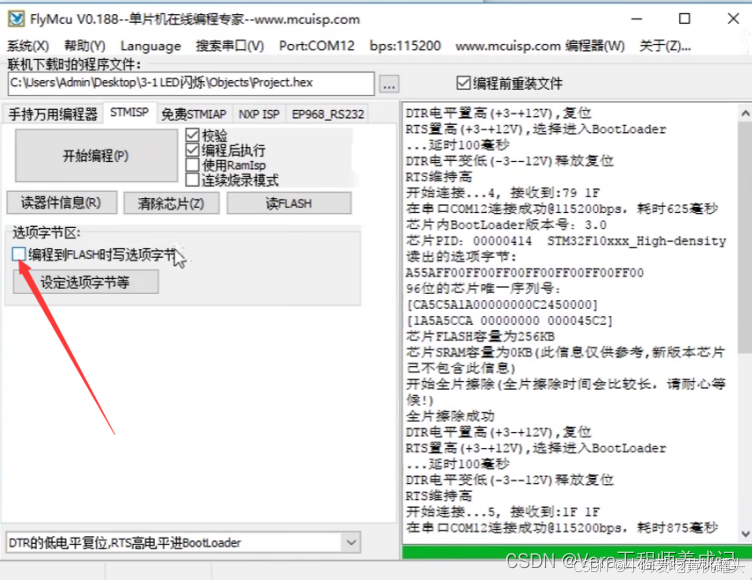Open the www.mcuisp.com 编程器(W) menu
The height and width of the screenshot is (580, 752).
(x=540, y=46)
